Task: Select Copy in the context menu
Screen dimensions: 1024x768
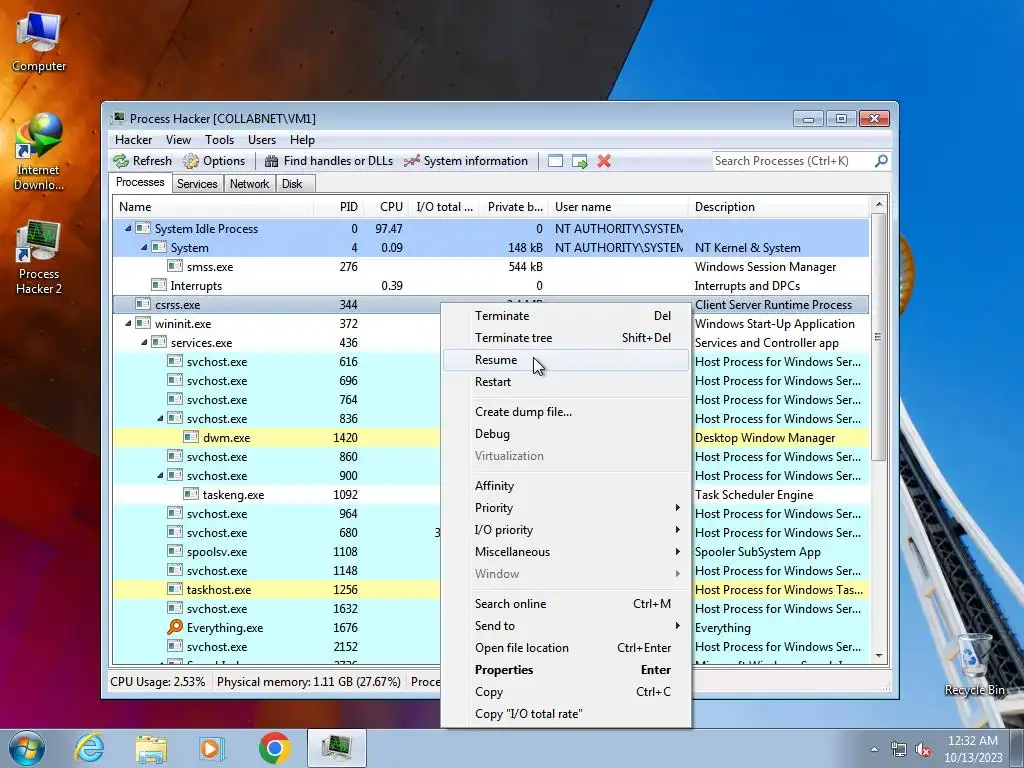Action: click(566, 692)
